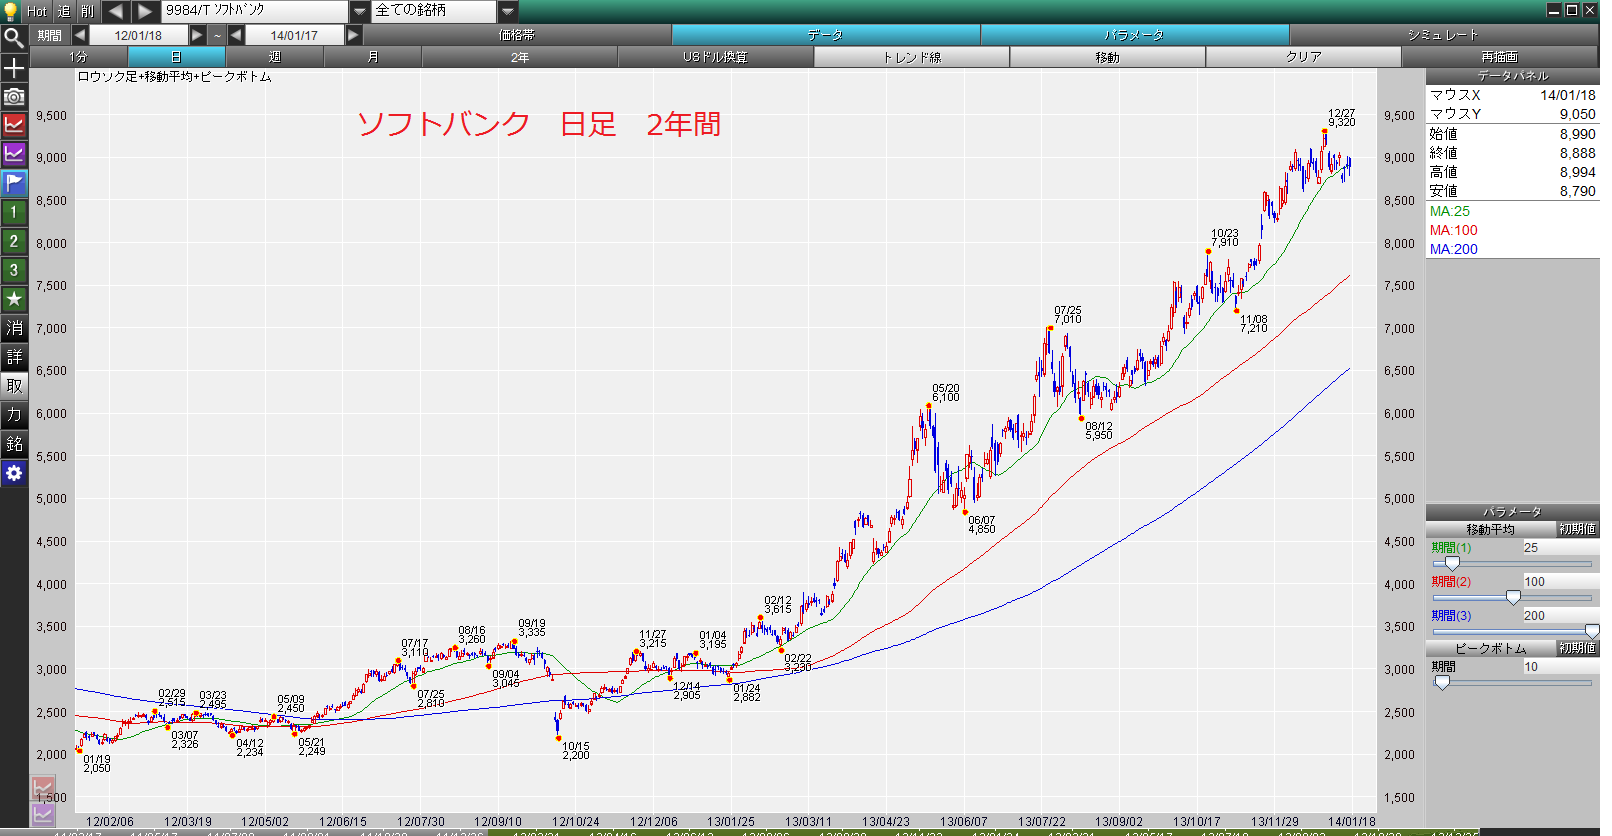
Task: Step end date 14/01/17 forward
Action: click(x=353, y=35)
